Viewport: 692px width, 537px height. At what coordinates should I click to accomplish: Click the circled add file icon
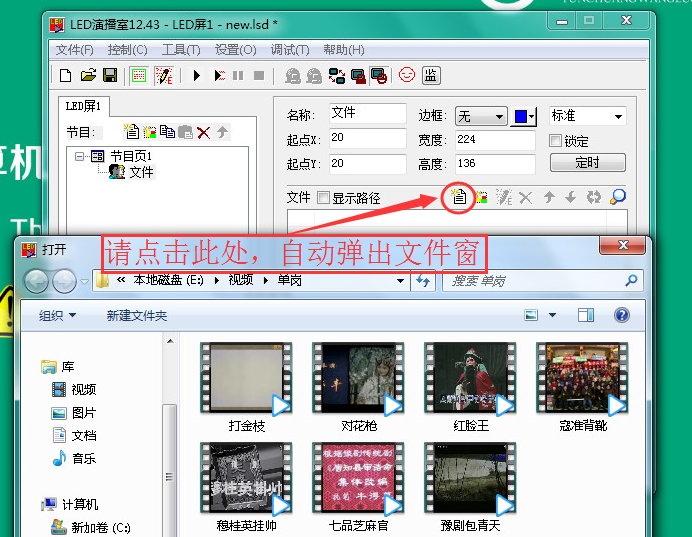tap(458, 197)
